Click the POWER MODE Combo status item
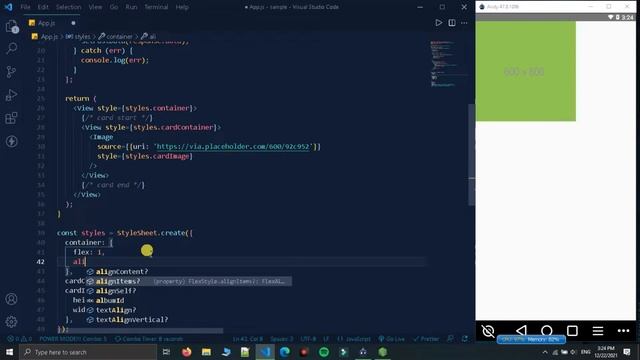Viewport: 640px width, 360px height. coord(73,339)
